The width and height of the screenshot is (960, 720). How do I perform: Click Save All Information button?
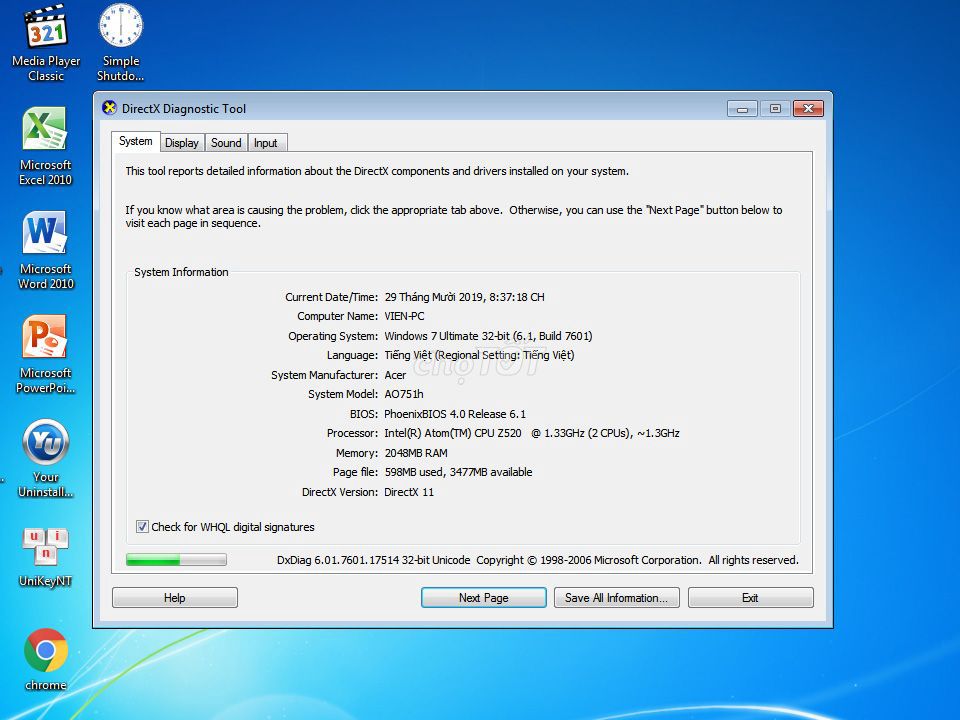click(x=617, y=598)
